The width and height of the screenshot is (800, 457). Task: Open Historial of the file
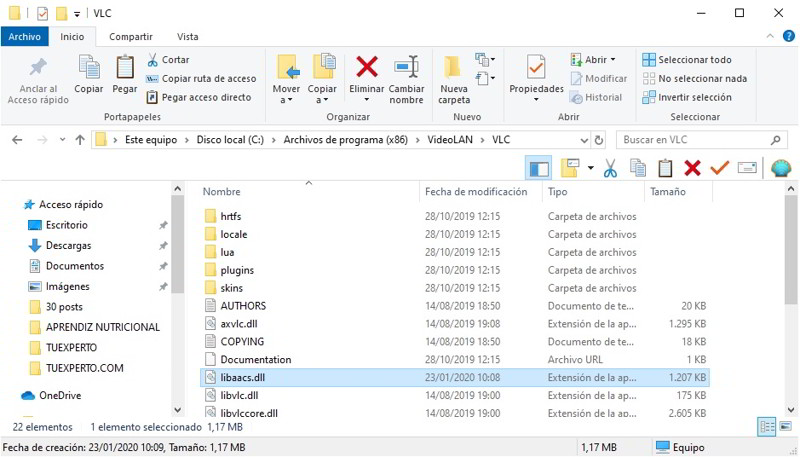tap(596, 97)
